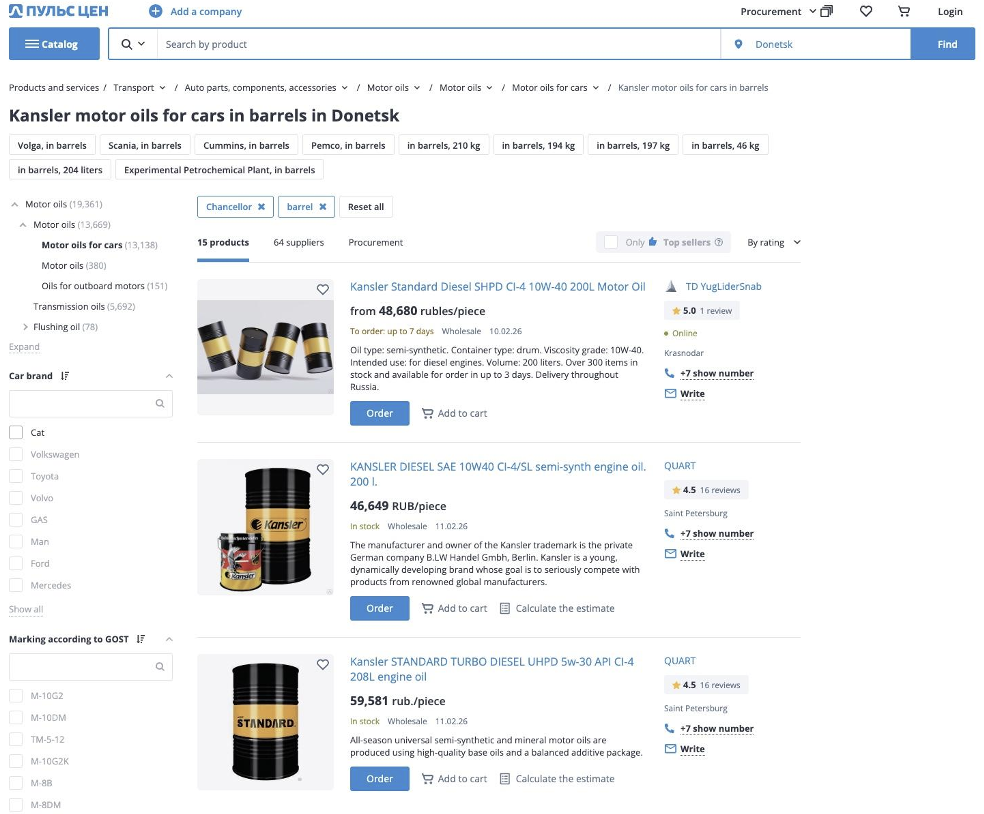Check the TM-5-12 GOST marking checkbox
The height and width of the screenshot is (814, 984).
coord(16,739)
